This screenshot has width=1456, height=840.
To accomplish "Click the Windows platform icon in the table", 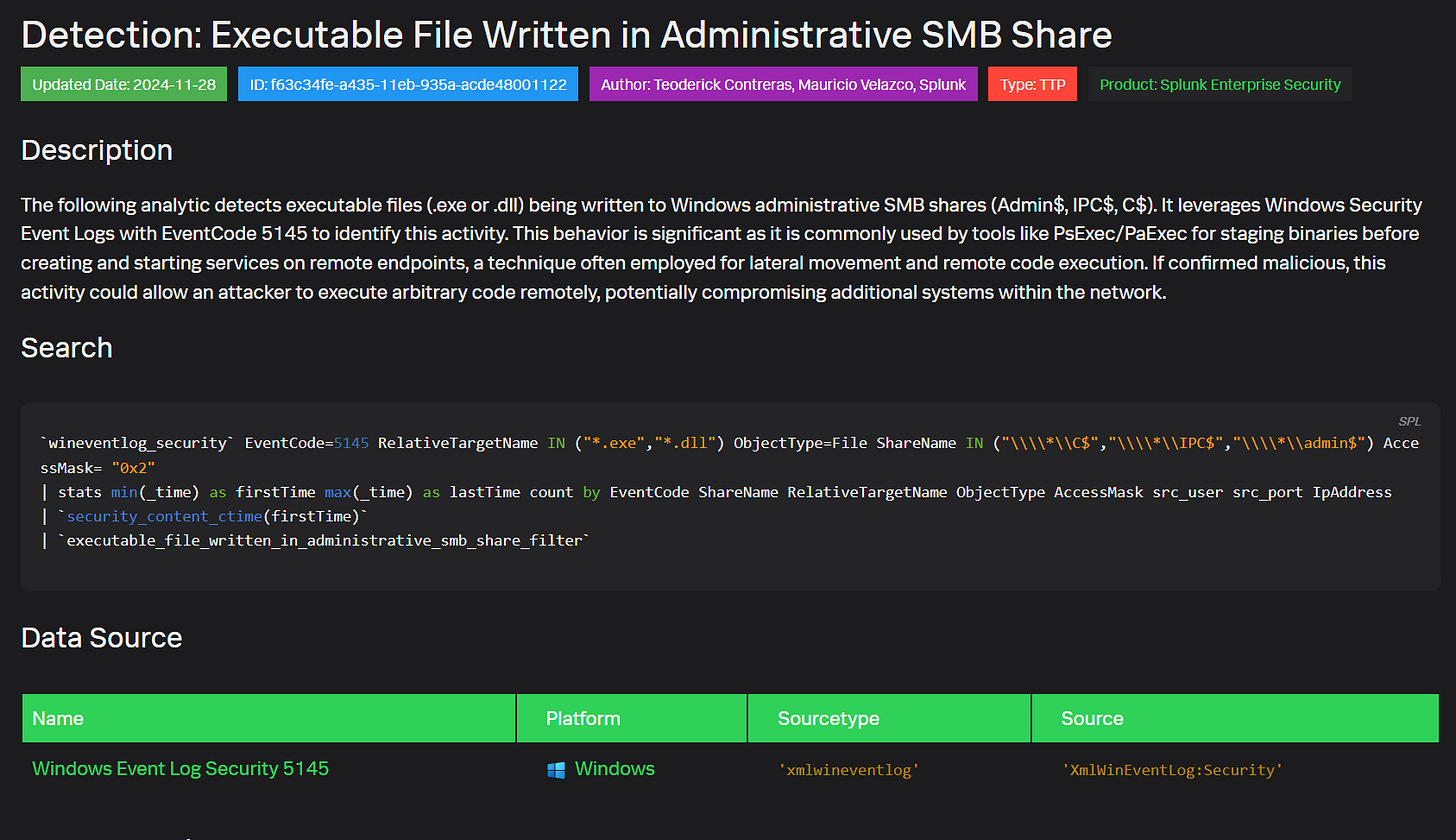I will pos(556,769).
